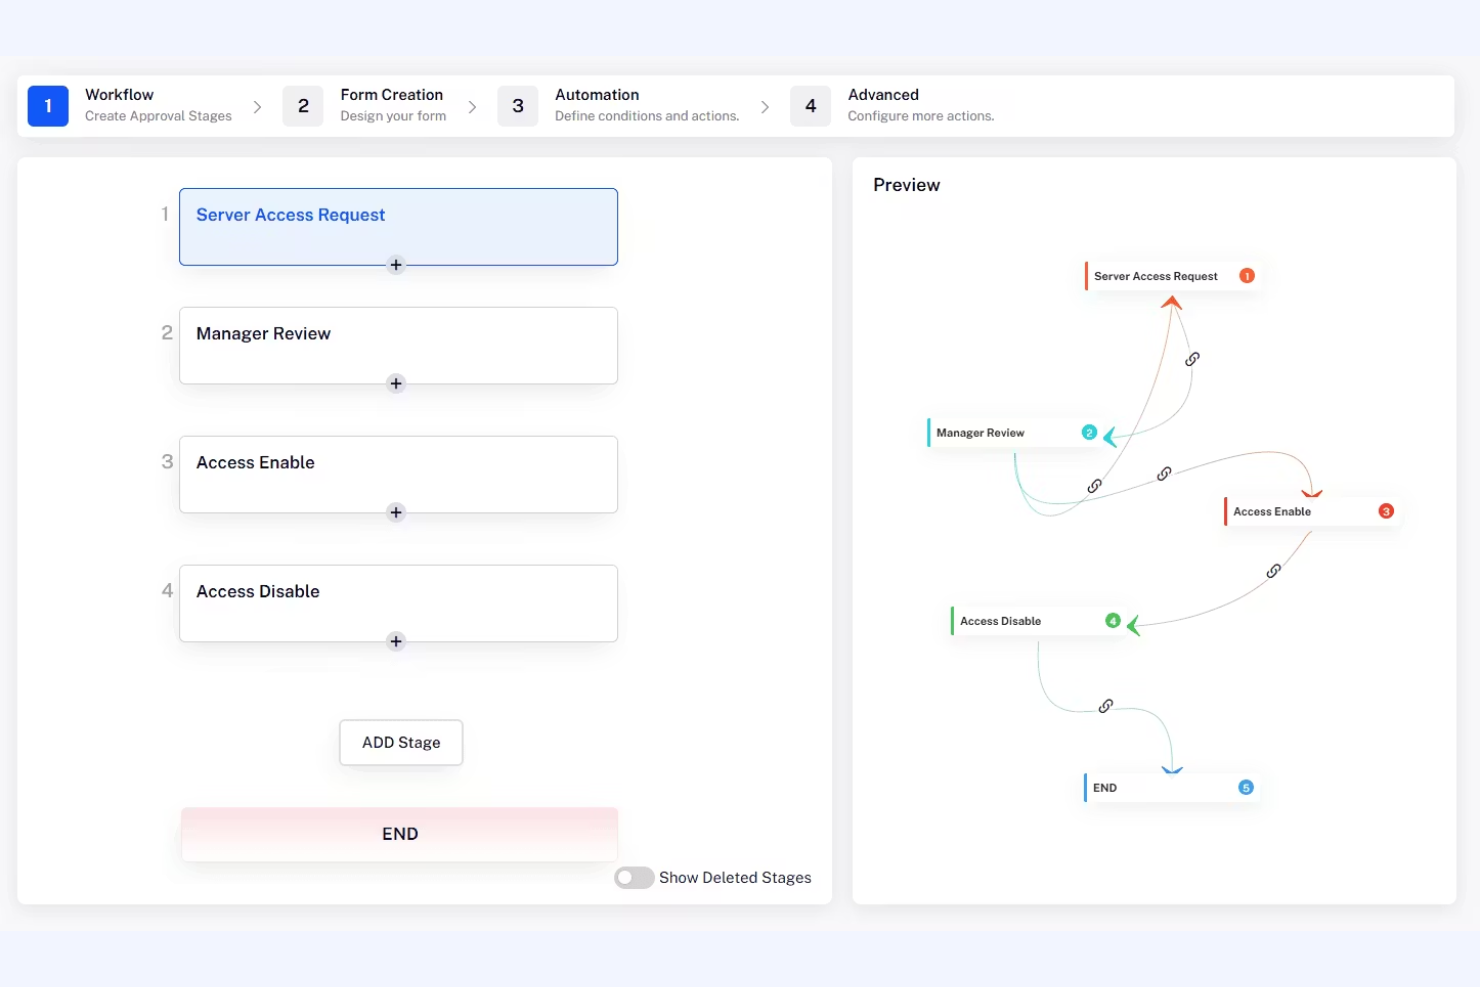Click the ADD Stage button
Image resolution: width=1480 pixels, height=987 pixels.
click(400, 742)
